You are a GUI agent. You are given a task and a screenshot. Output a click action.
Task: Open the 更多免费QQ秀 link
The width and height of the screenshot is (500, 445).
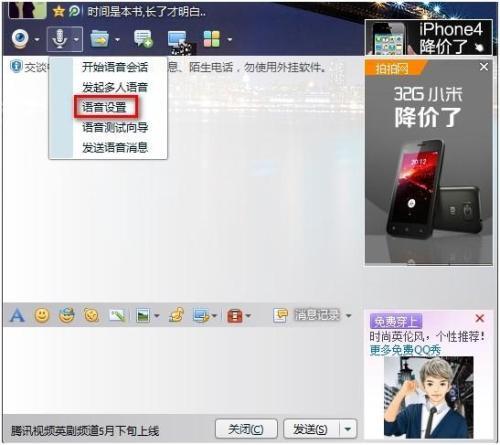coord(405,350)
